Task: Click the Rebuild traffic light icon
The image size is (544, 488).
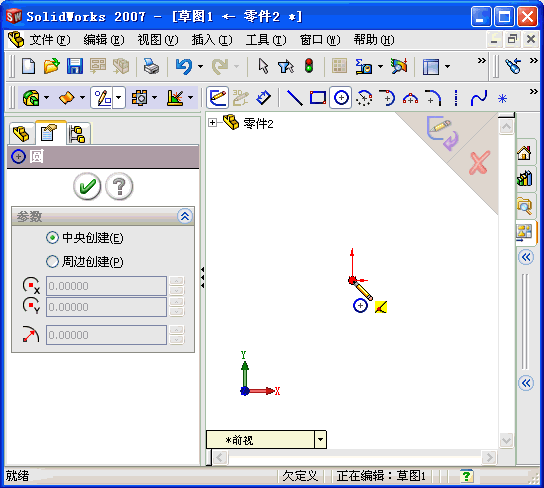Action: 309,66
